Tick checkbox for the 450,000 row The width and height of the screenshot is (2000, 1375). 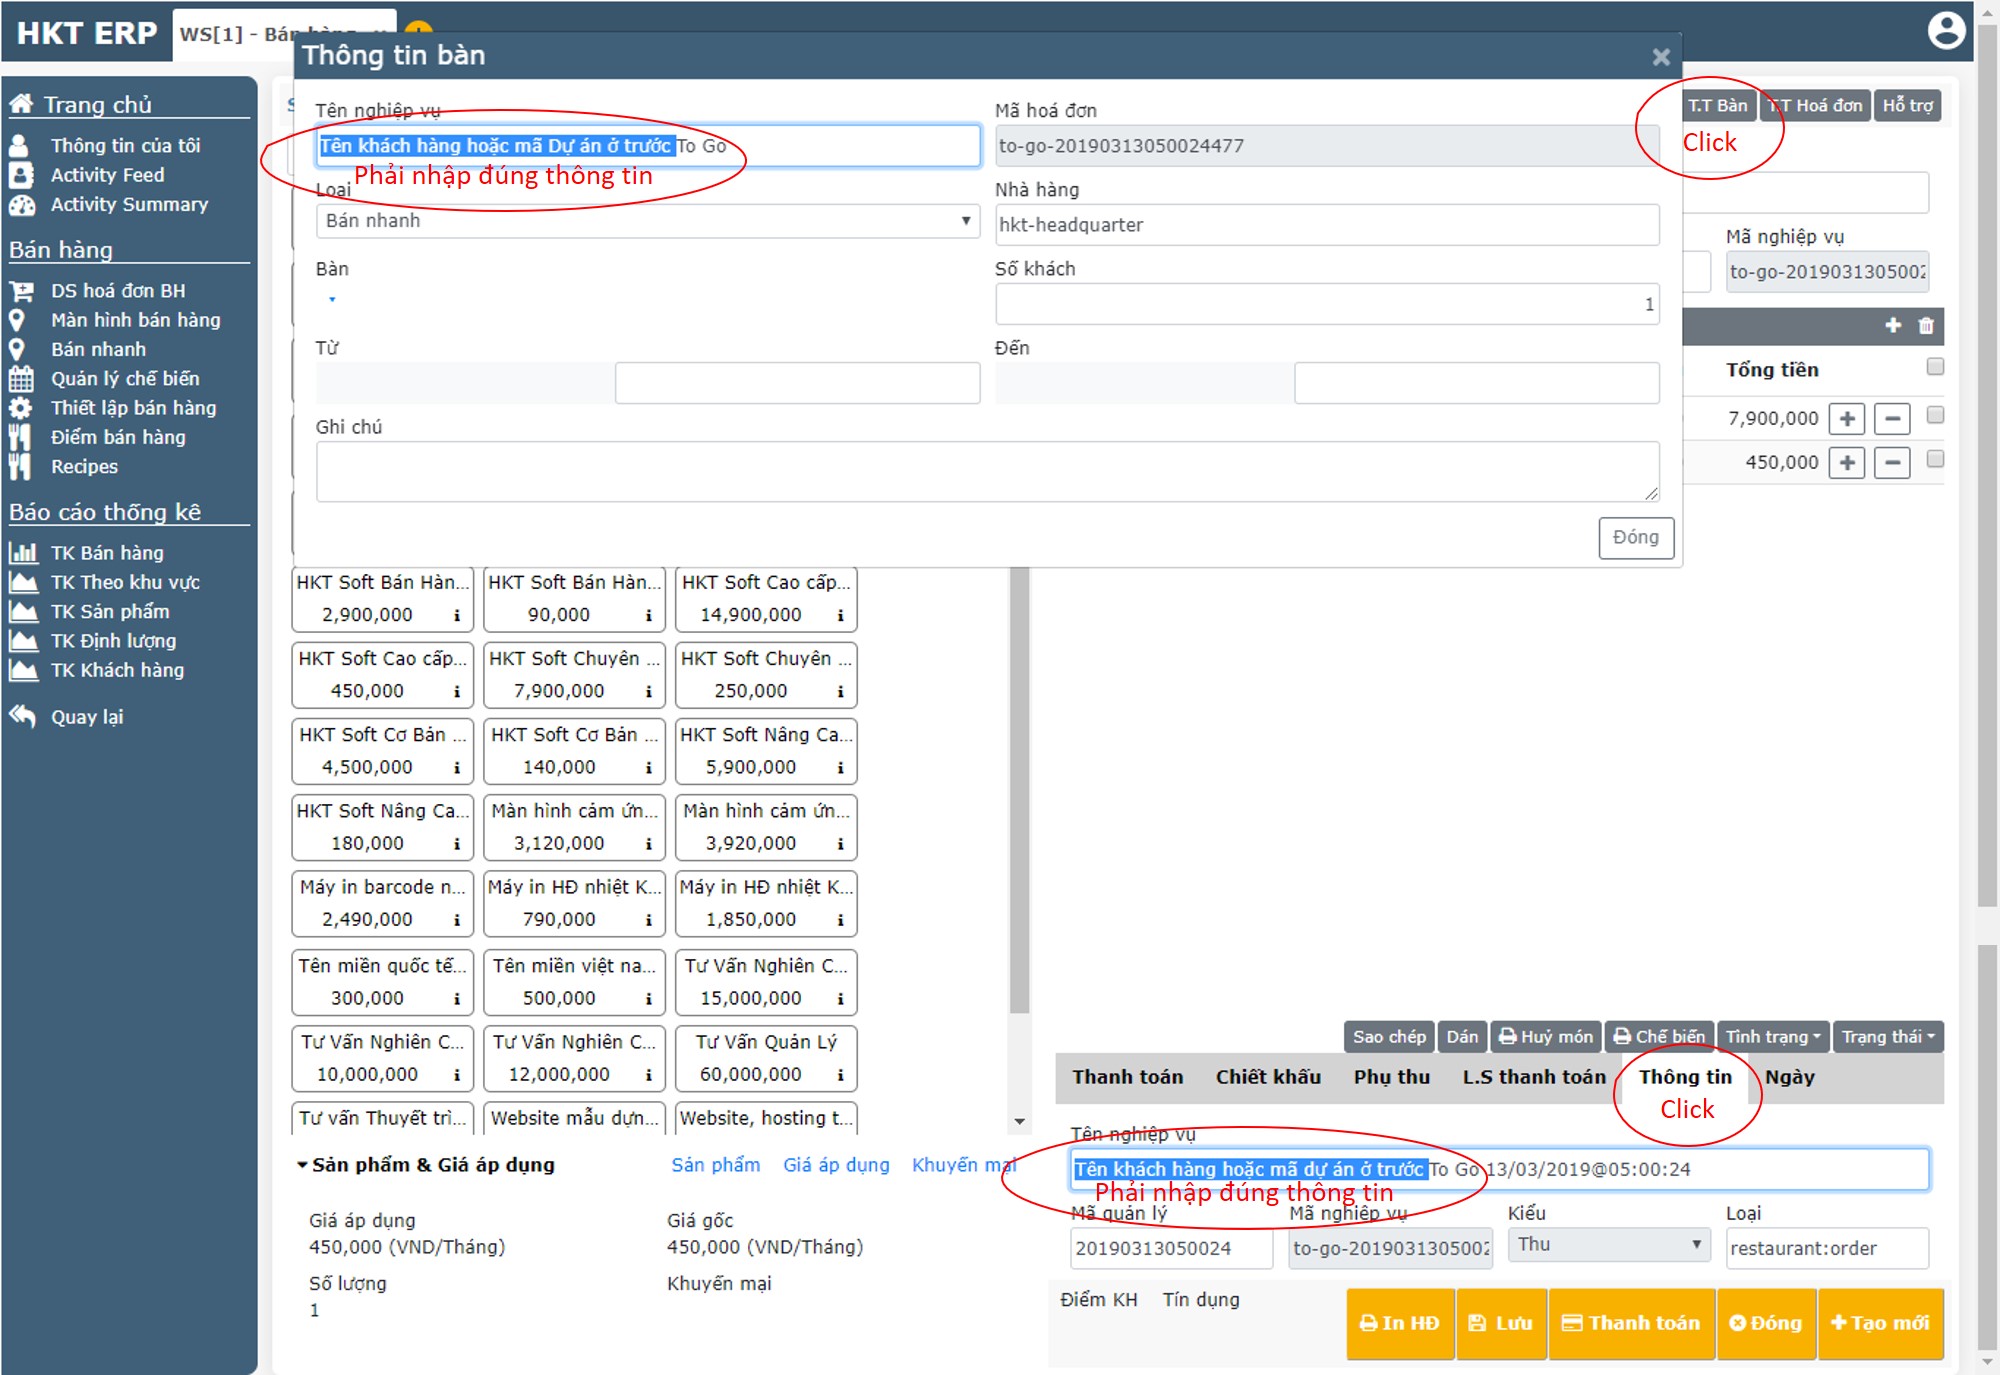click(1935, 459)
